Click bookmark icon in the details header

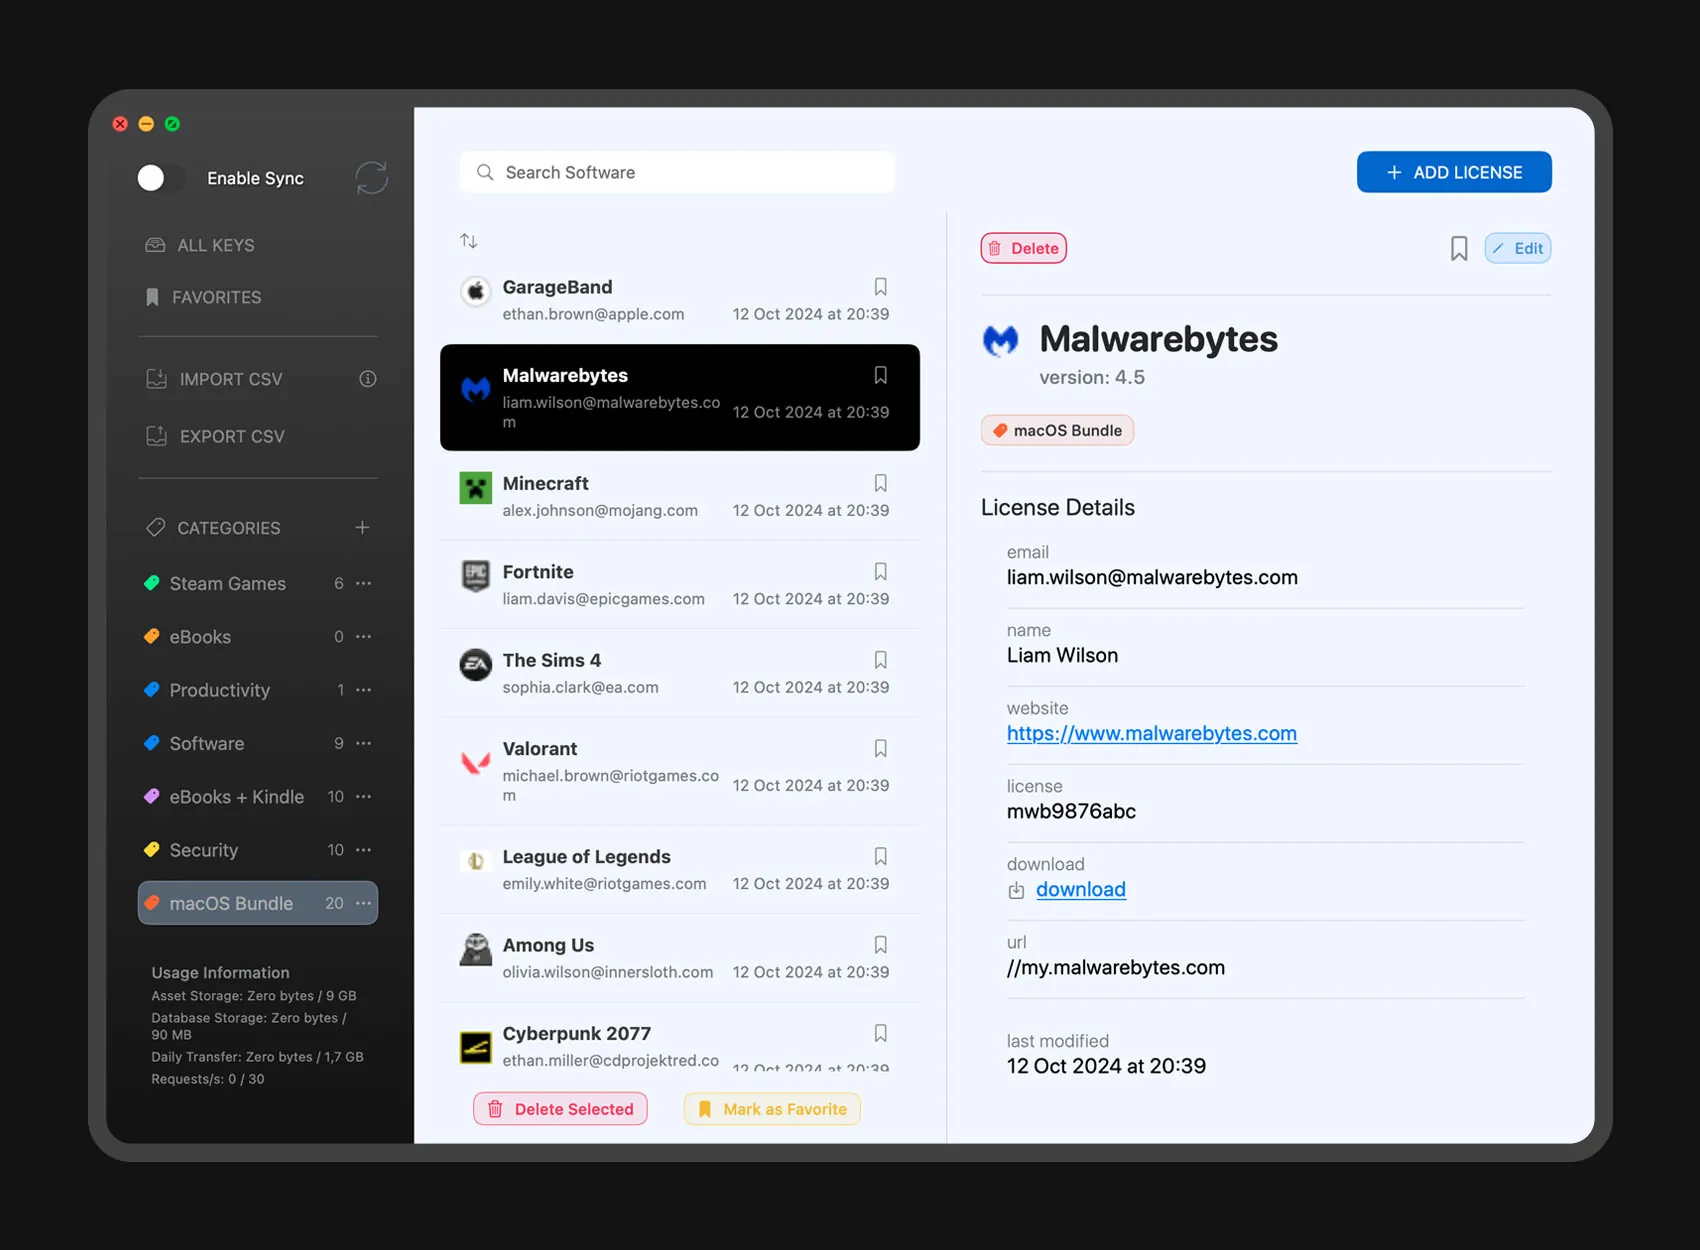point(1459,248)
